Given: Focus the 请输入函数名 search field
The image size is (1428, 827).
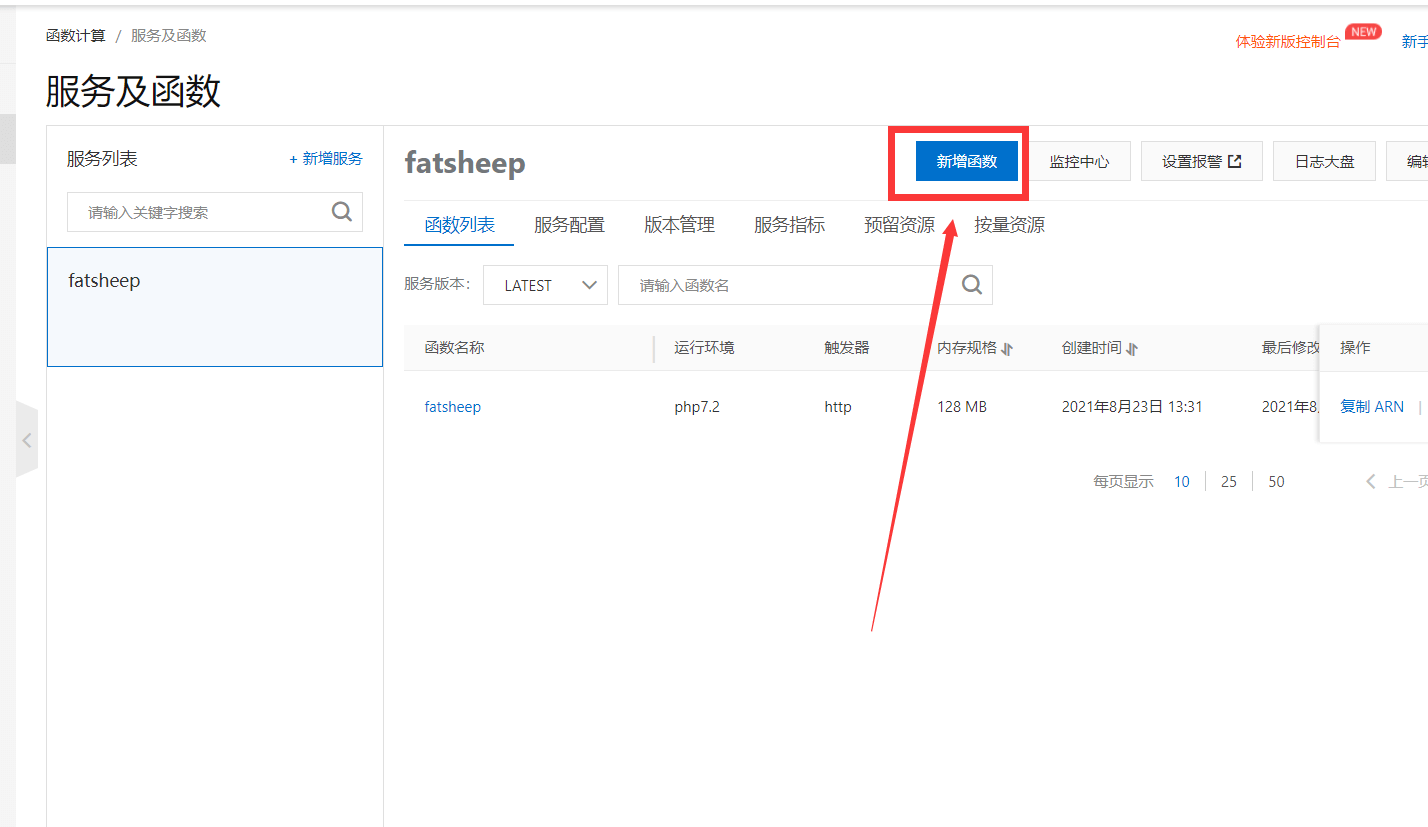Looking at the screenshot, I should (x=806, y=285).
